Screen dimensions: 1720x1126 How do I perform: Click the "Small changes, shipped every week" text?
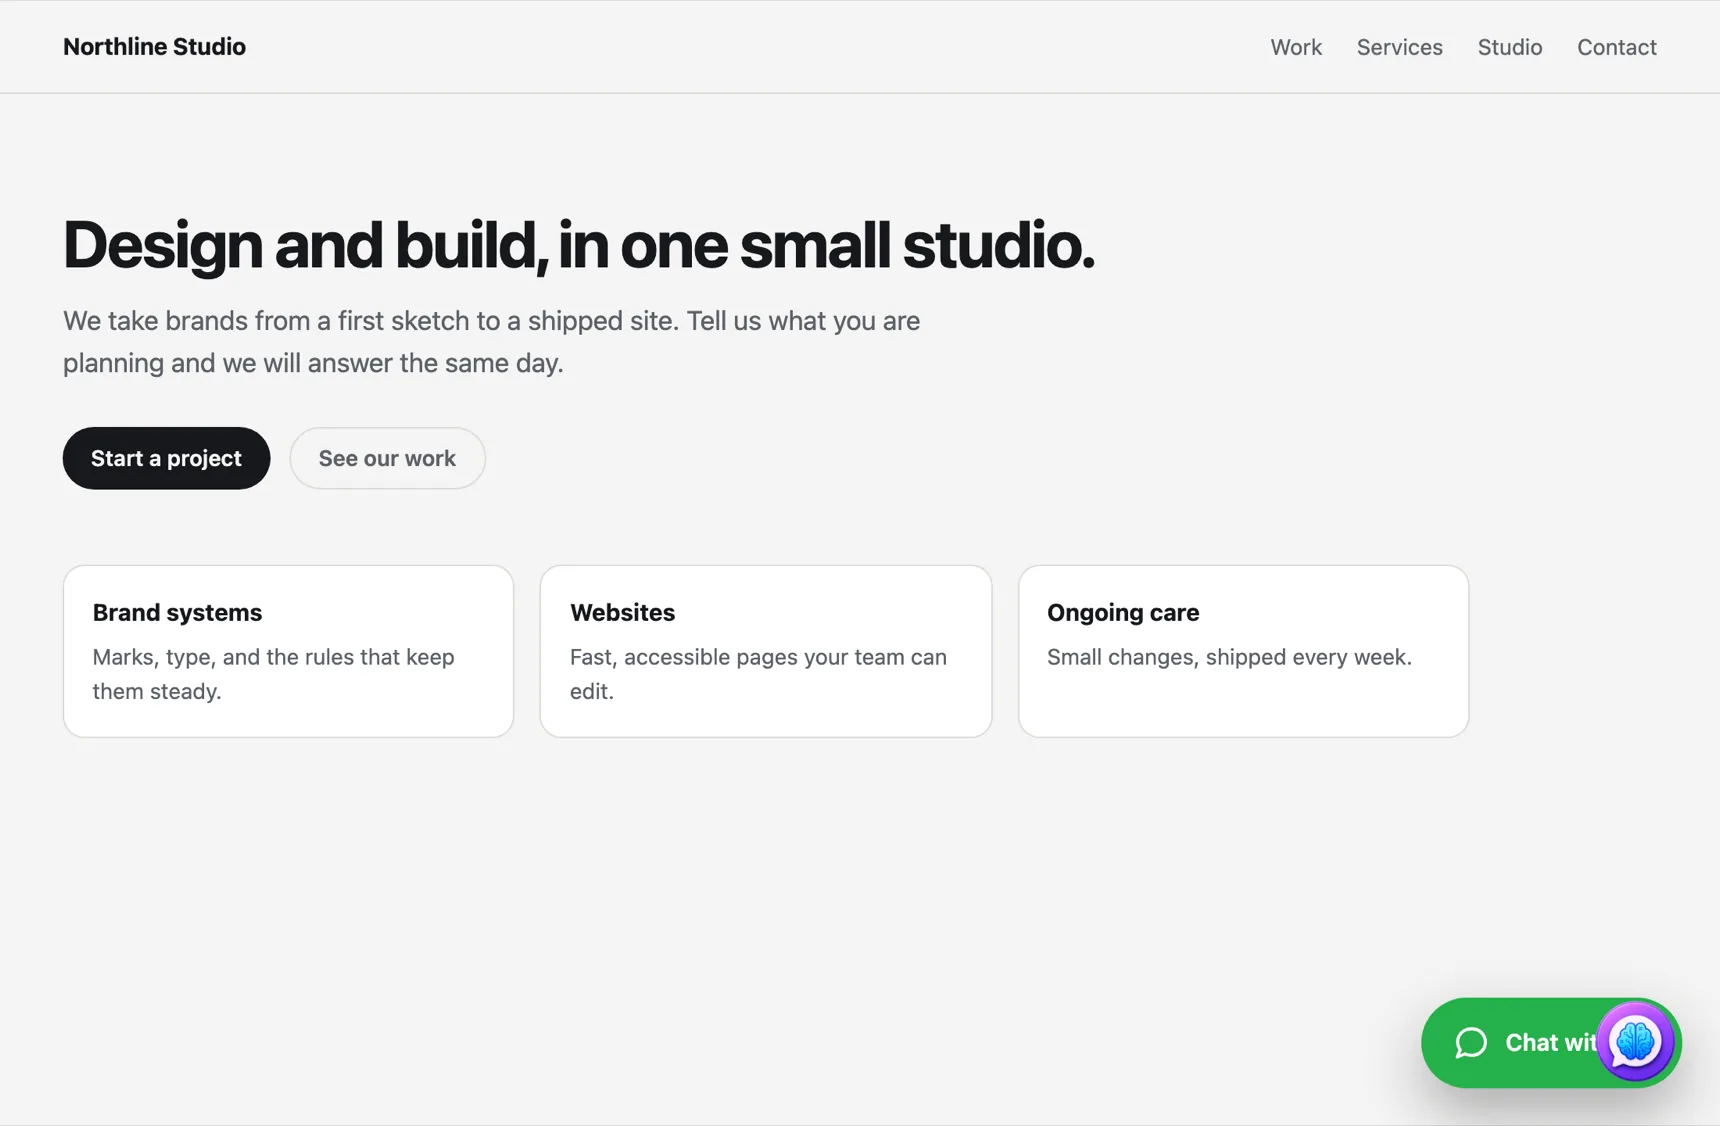pos(1229,657)
